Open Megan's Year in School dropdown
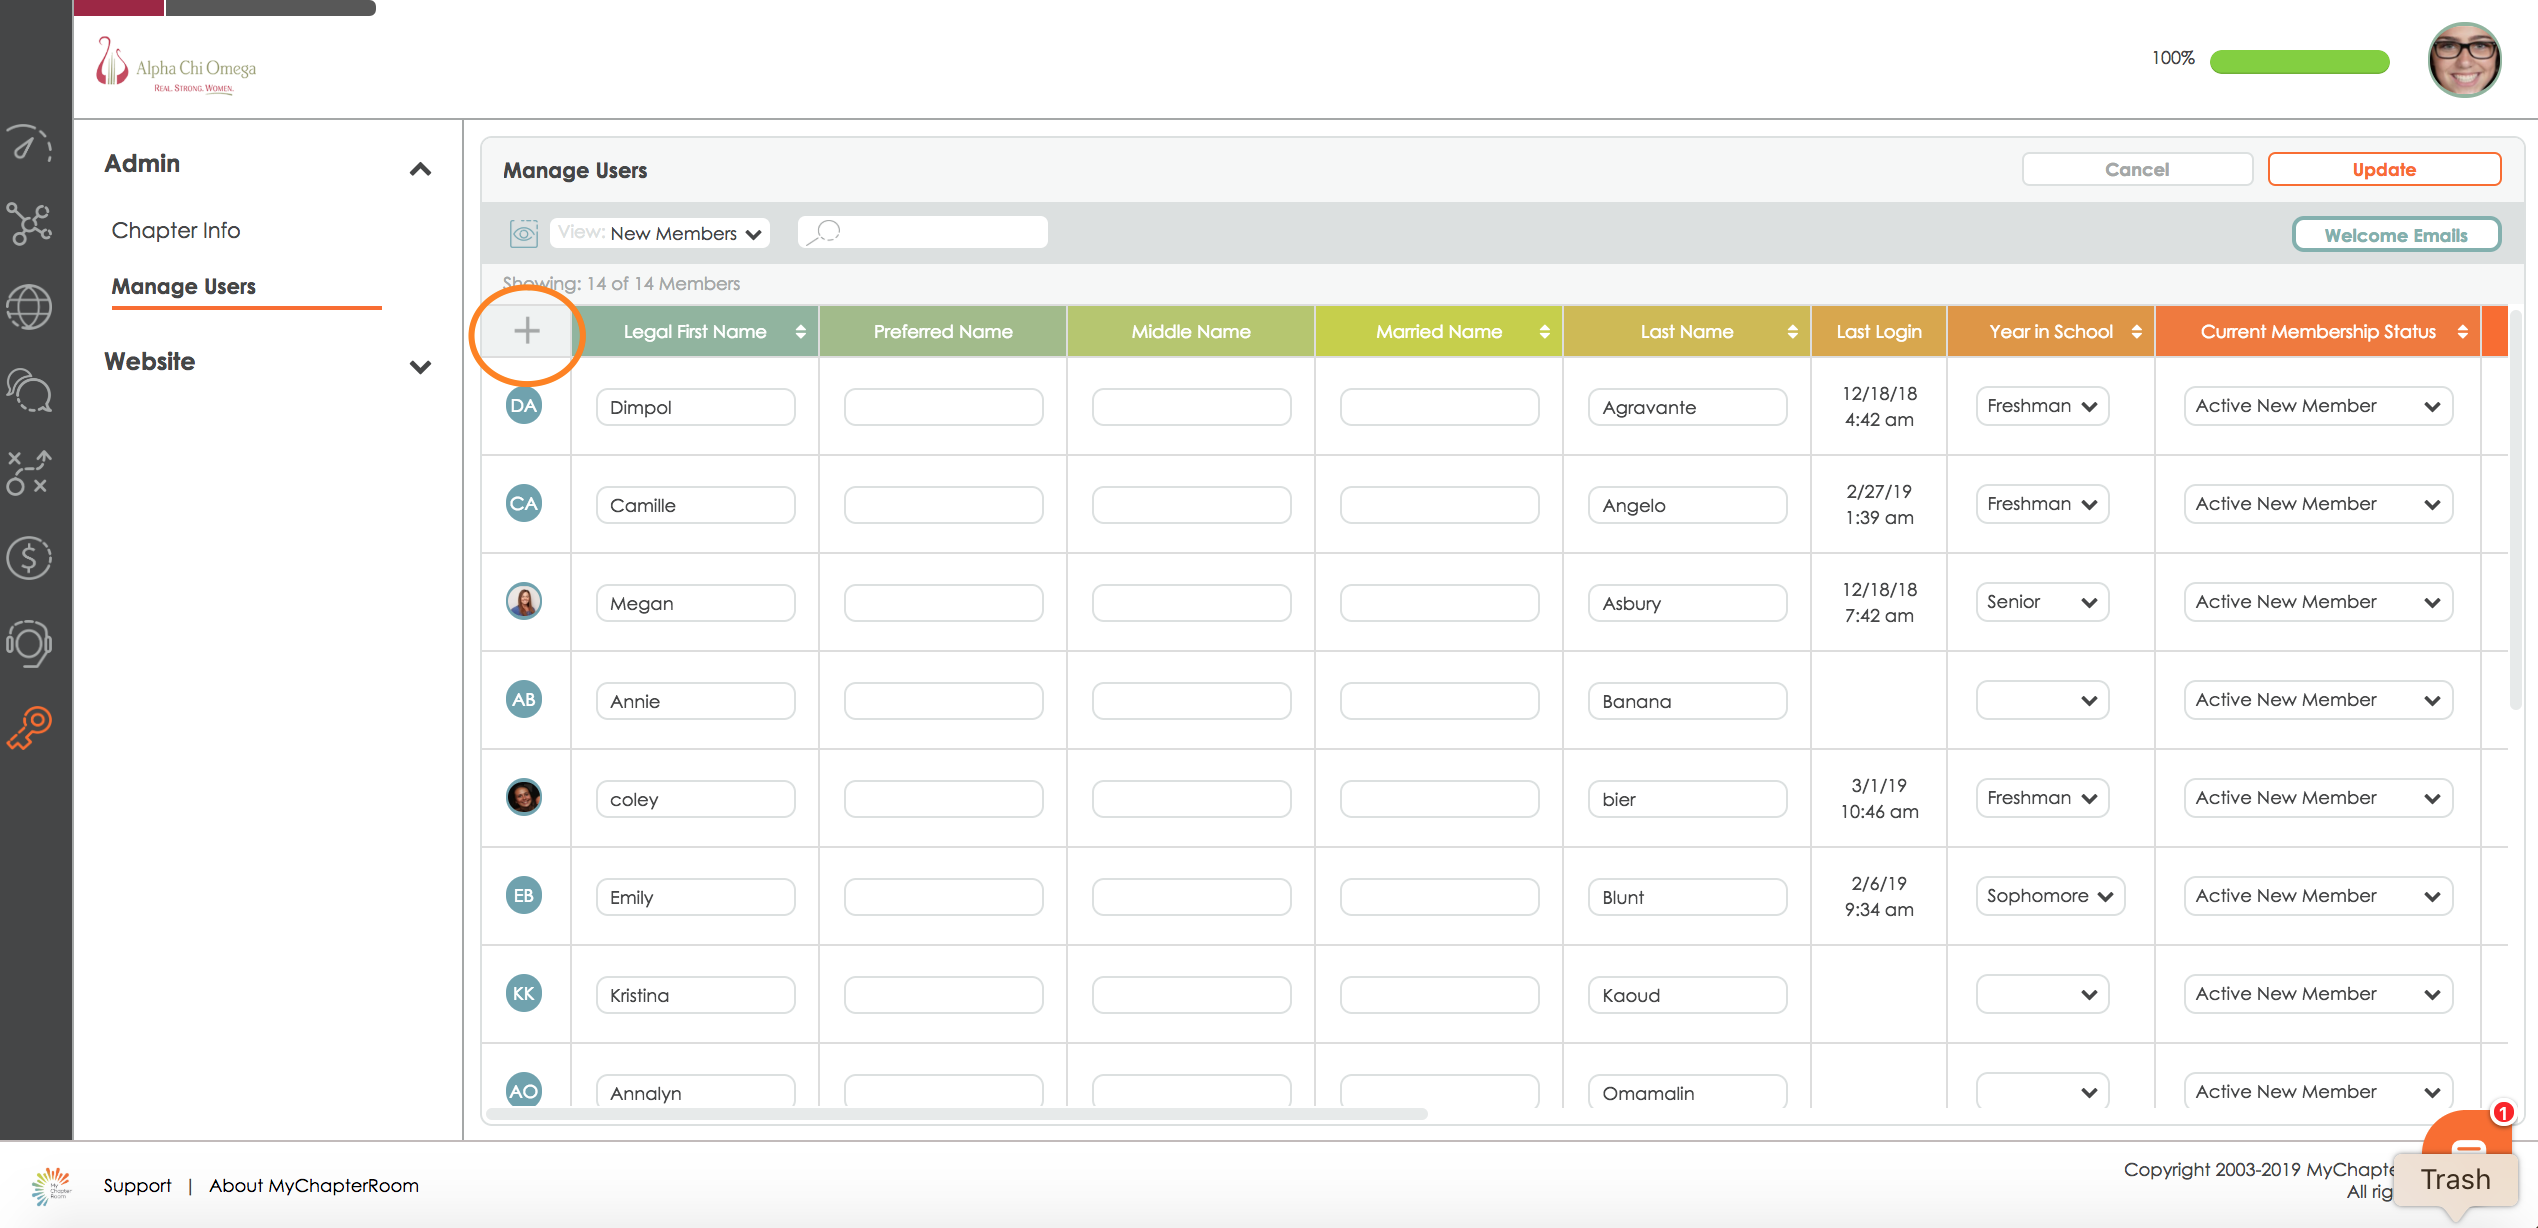Viewport: 2538px width, 1228px height. pos(2041,602)
